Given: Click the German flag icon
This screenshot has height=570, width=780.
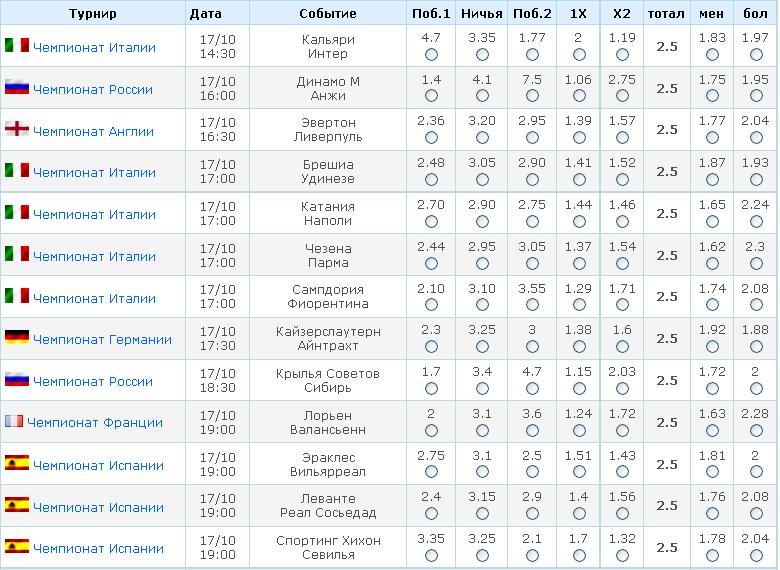Looking at the screenshot, I should click(x=17, y=338).
